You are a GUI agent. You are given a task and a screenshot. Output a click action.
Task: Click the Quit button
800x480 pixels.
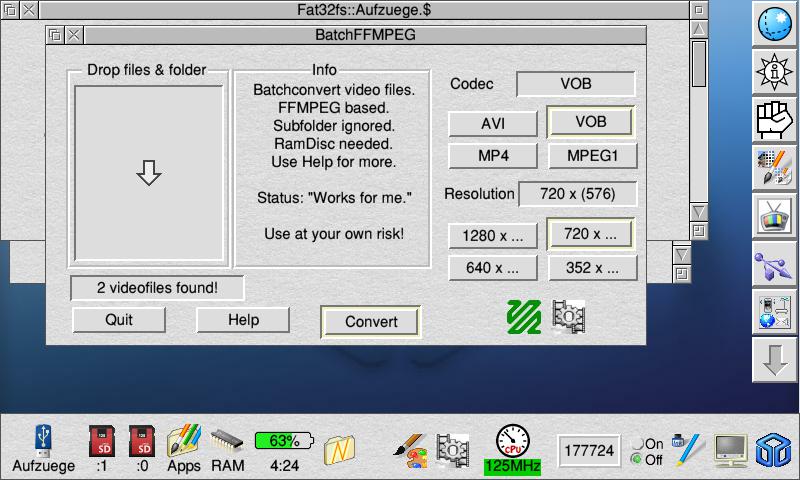[119, 320]
